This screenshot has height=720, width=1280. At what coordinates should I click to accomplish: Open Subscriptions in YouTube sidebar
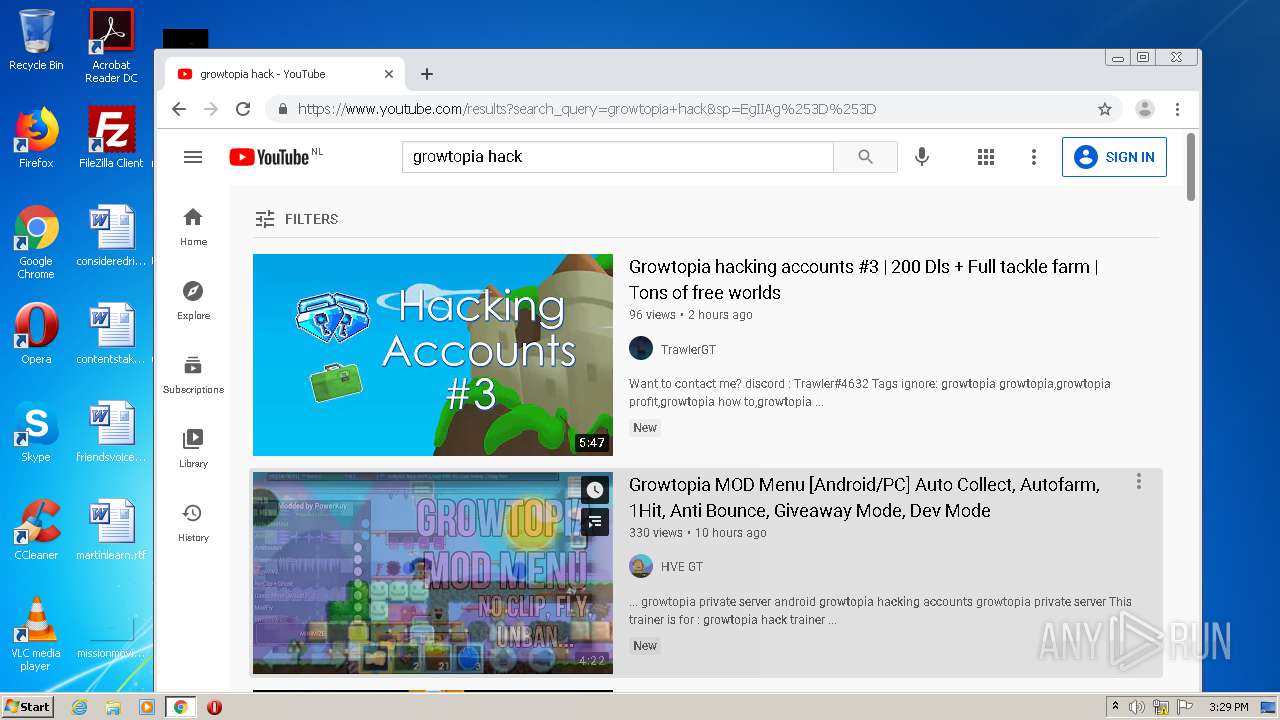coord(193,374)
